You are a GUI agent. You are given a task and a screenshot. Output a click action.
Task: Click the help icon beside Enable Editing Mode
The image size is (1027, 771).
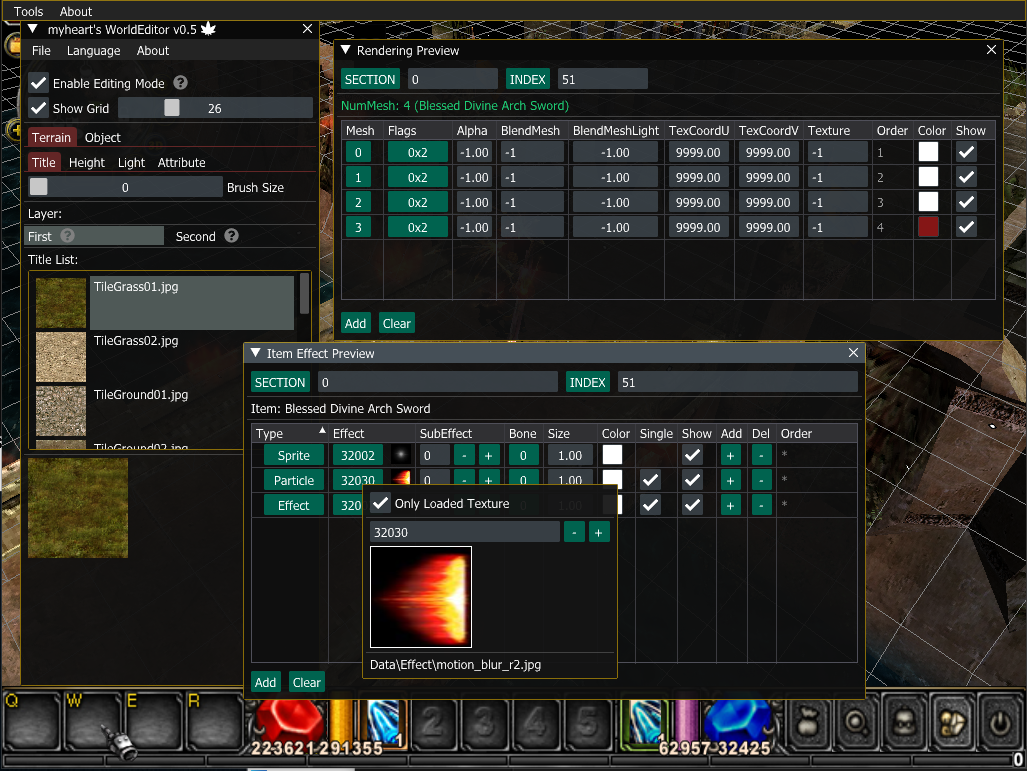[181, 83]
